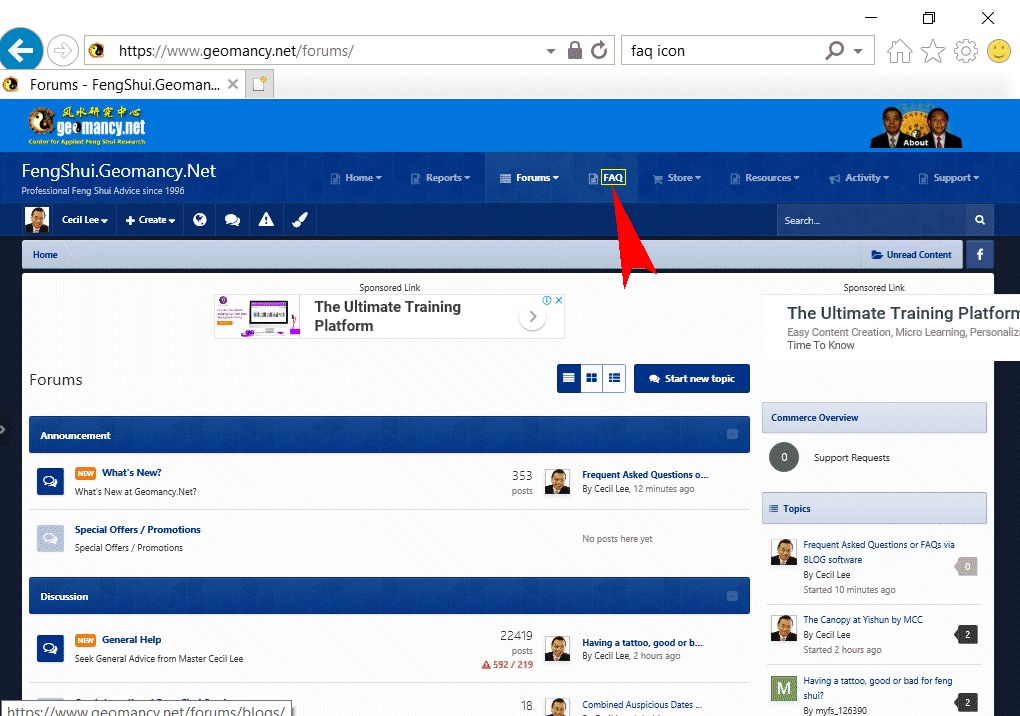Click the forum search magnifier button

[x=980, y=220]
